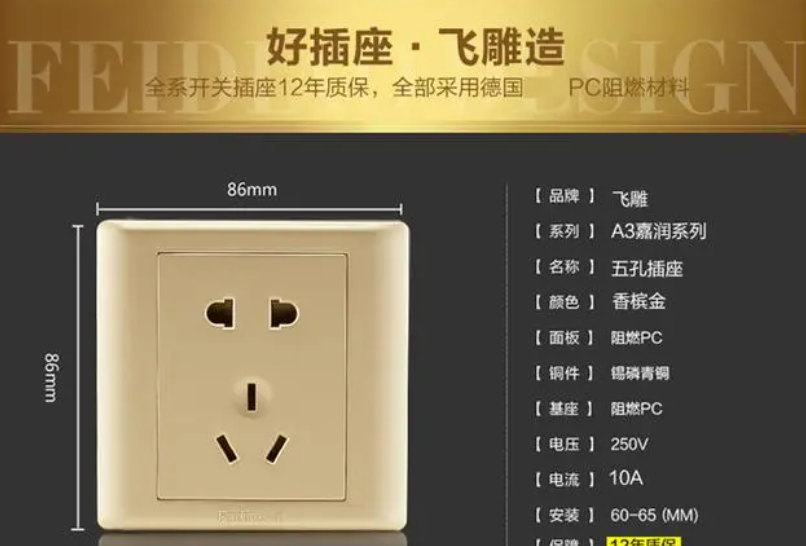
Task: Click the lower-left angled pin slot
Action: coord(227,449)
